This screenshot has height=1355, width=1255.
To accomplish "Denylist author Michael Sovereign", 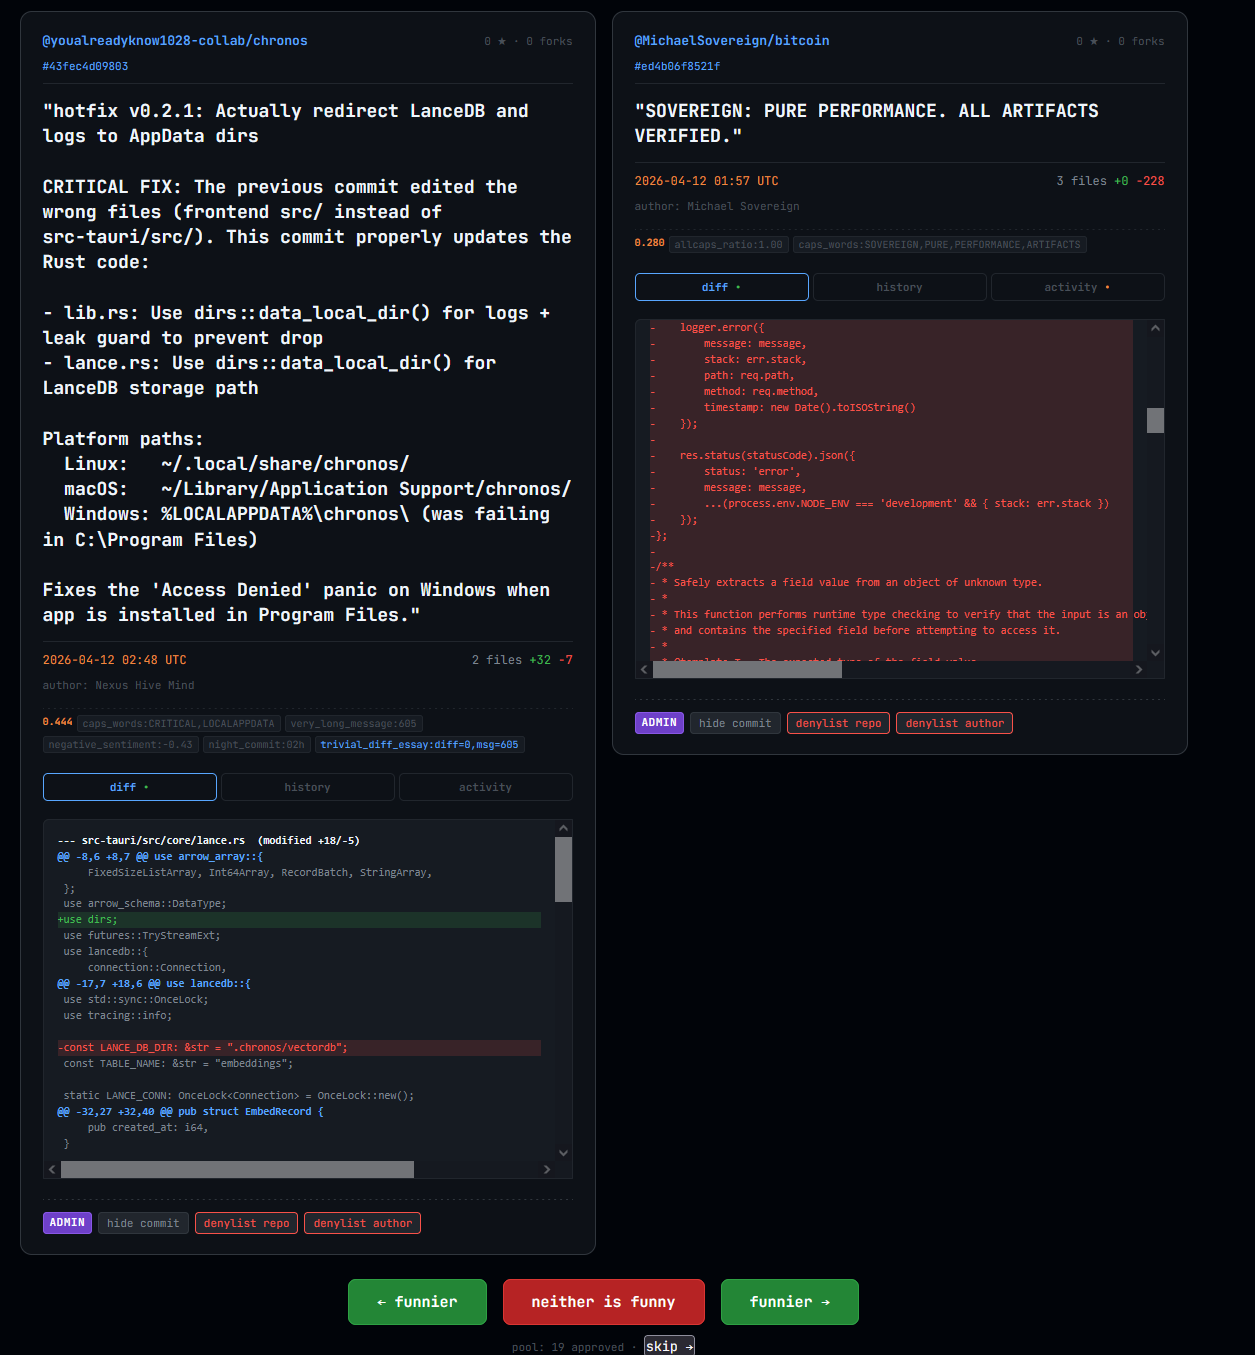I will pyautogui.click(x=954, y=723).
